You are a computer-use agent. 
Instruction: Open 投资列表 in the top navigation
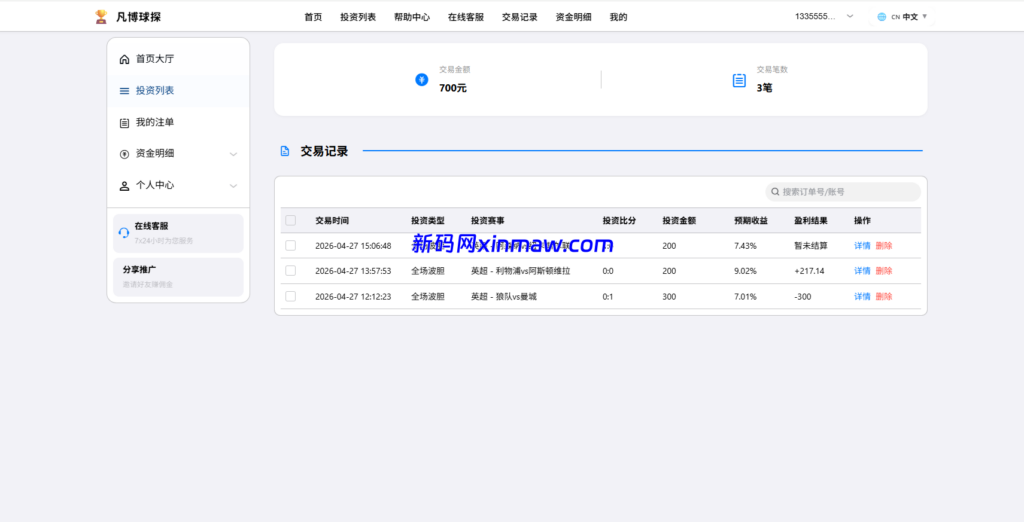tap(358, 18)
